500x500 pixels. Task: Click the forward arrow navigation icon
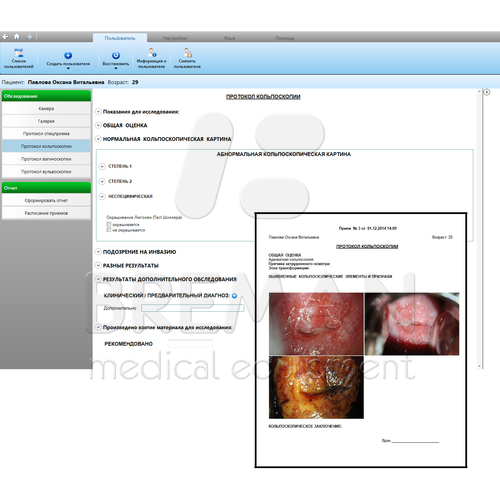pyautogui.click(x=29, y=37)
